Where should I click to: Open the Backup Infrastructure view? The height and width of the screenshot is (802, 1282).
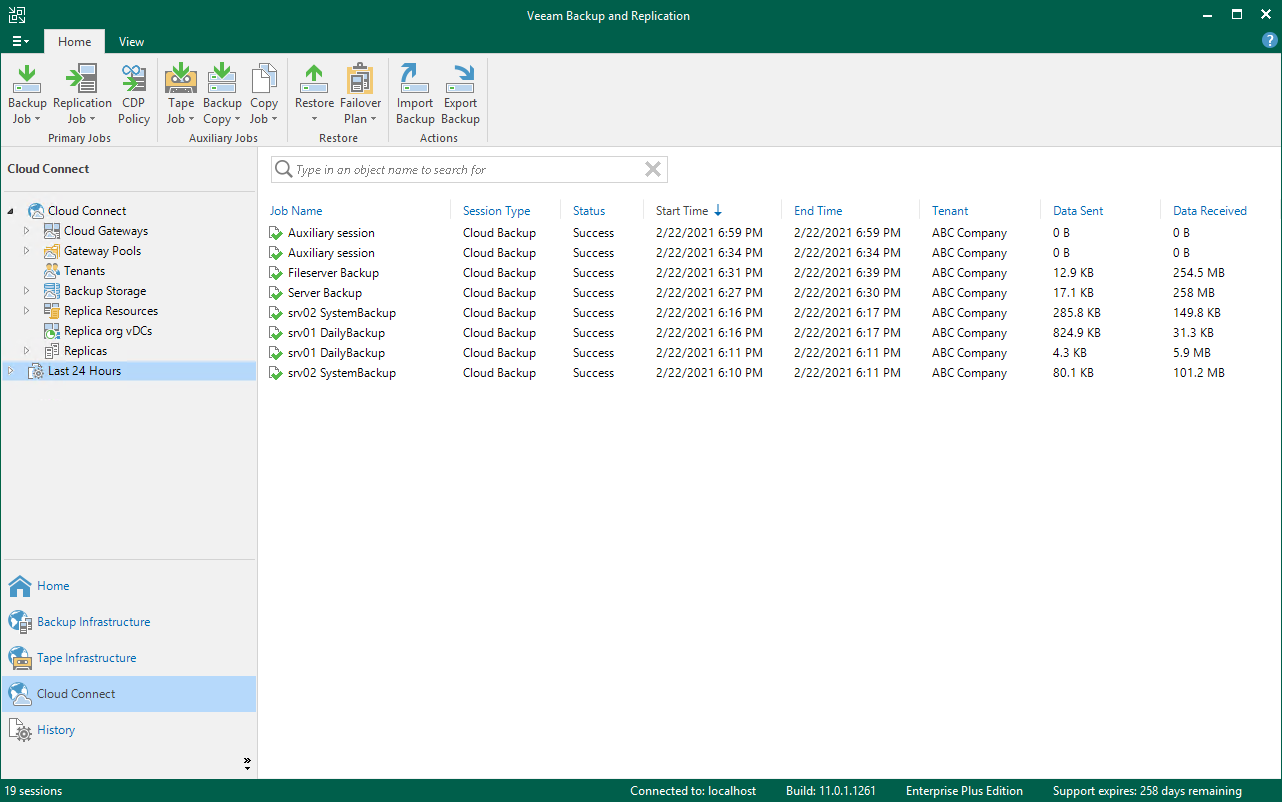(x=128, y=622)
